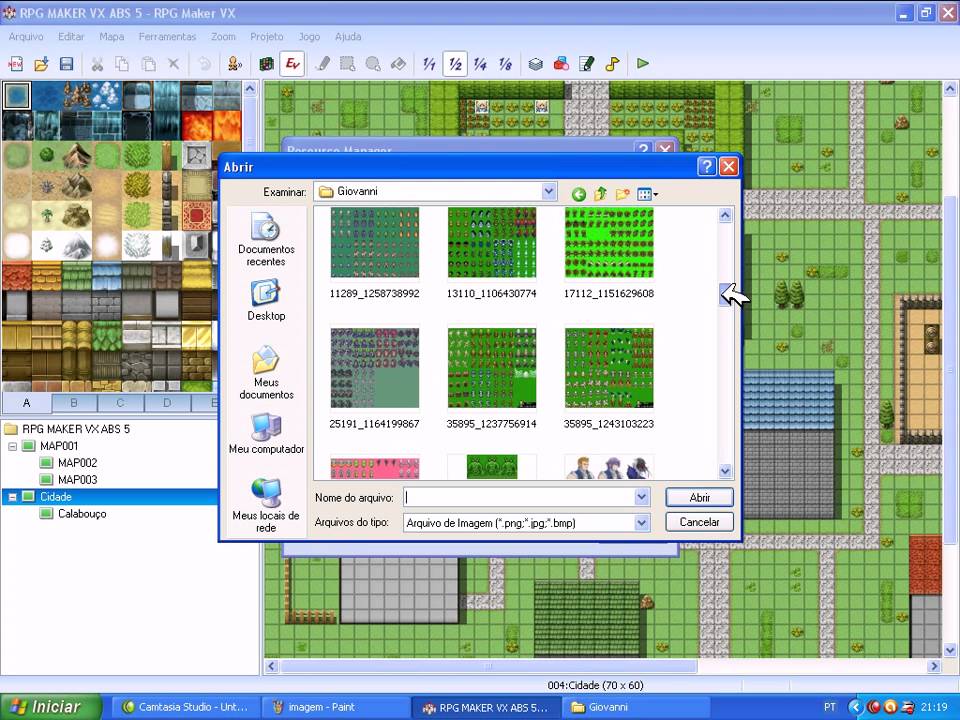This screenshot has width=960, height=720.
Task: Click the Delete X toolbar icon
Action: point(174,64)
